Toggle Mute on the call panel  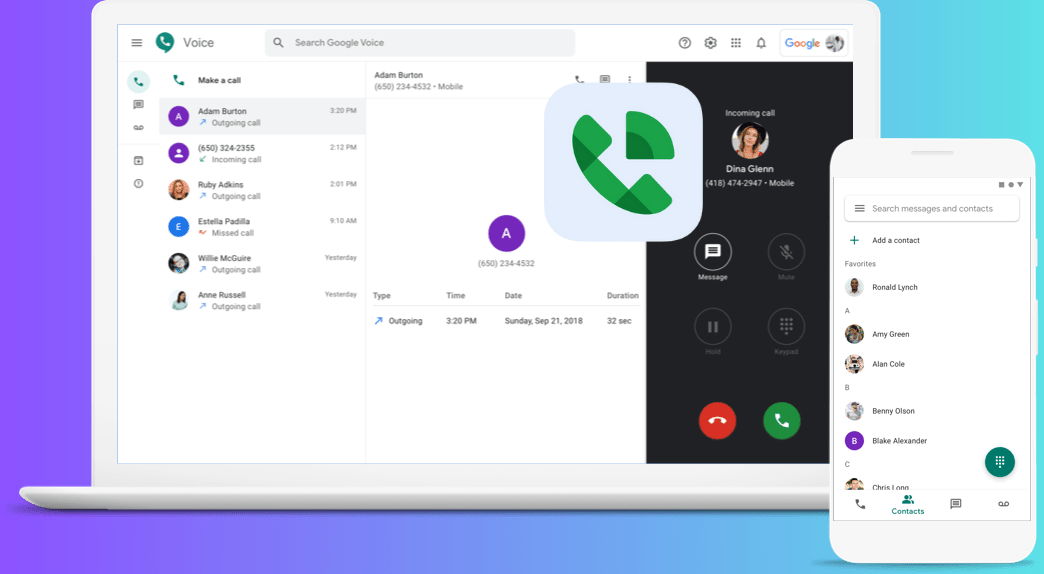pyautogui.click(x=786, y=252)
